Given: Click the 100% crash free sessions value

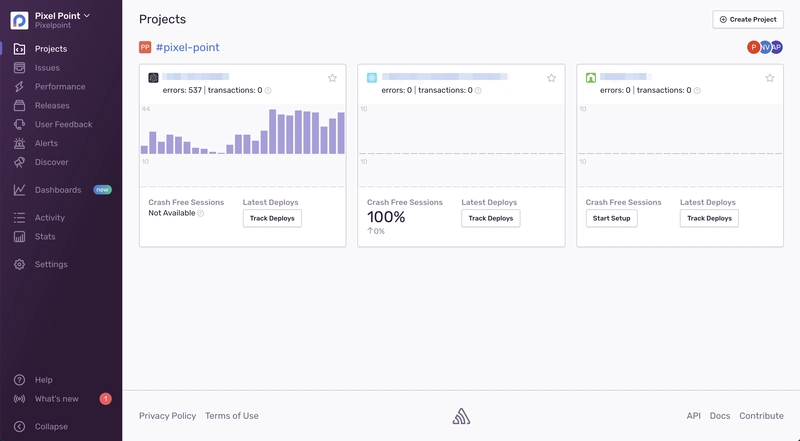Looking at the screenshot, I should [386, 217].
